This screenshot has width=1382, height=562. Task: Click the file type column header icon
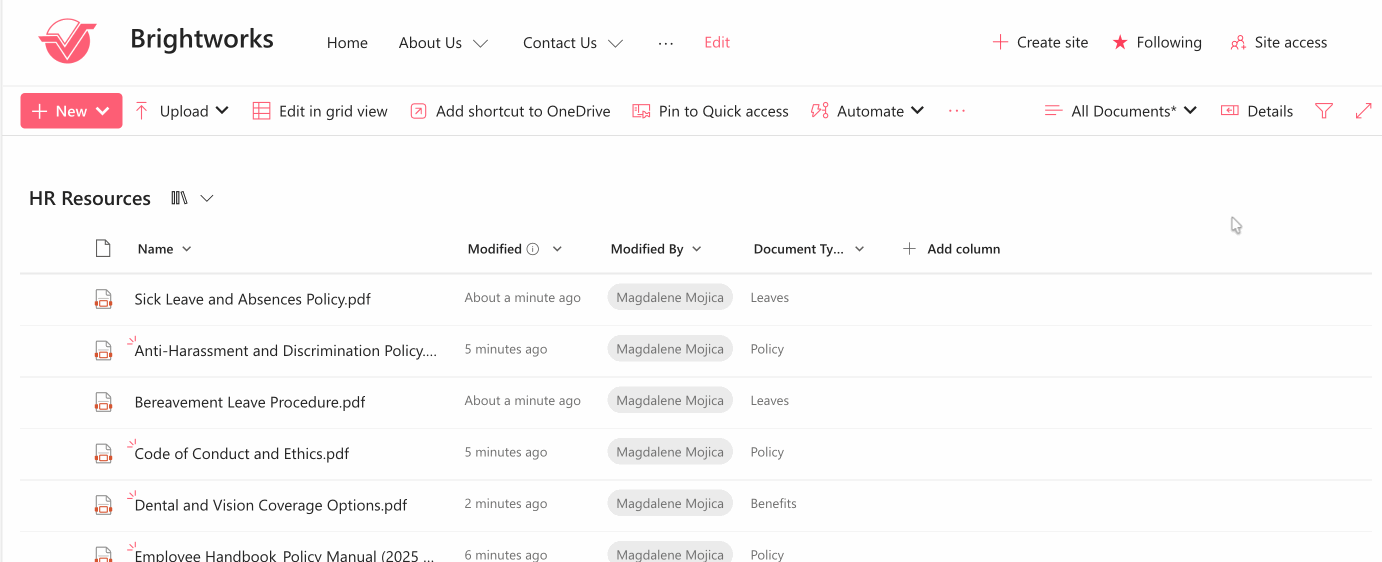[x=103, y=249]
